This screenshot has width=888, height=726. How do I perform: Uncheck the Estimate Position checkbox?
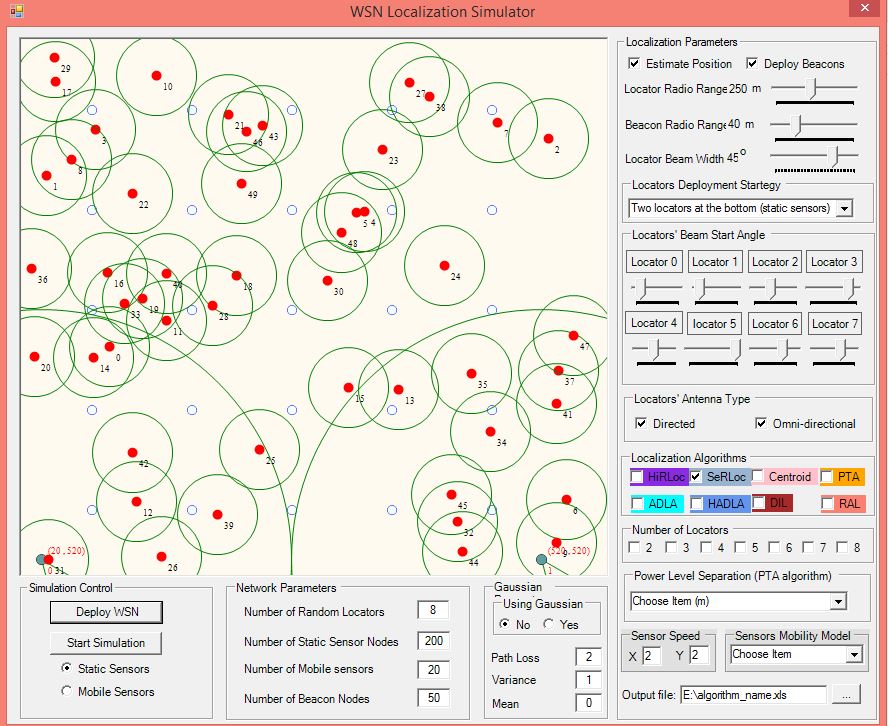click(x=634, y=64)
